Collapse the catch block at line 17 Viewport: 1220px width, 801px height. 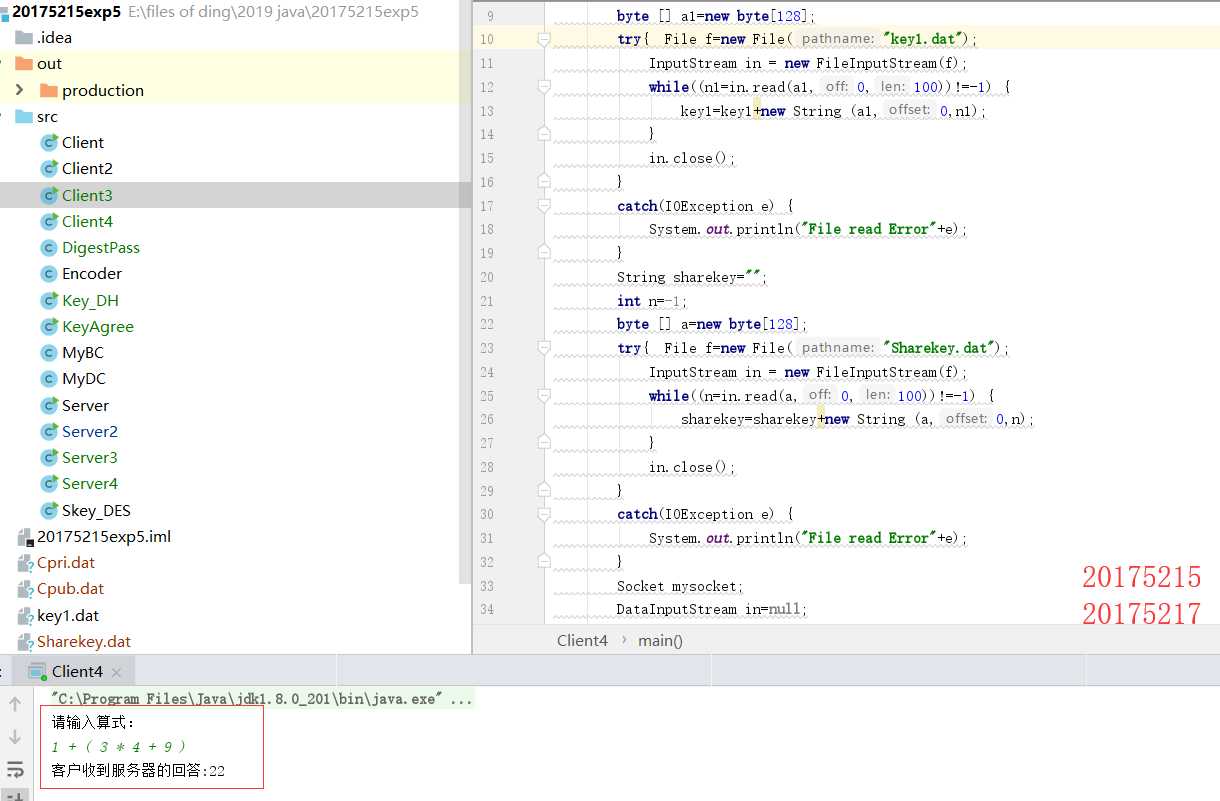tap(543, 206)
